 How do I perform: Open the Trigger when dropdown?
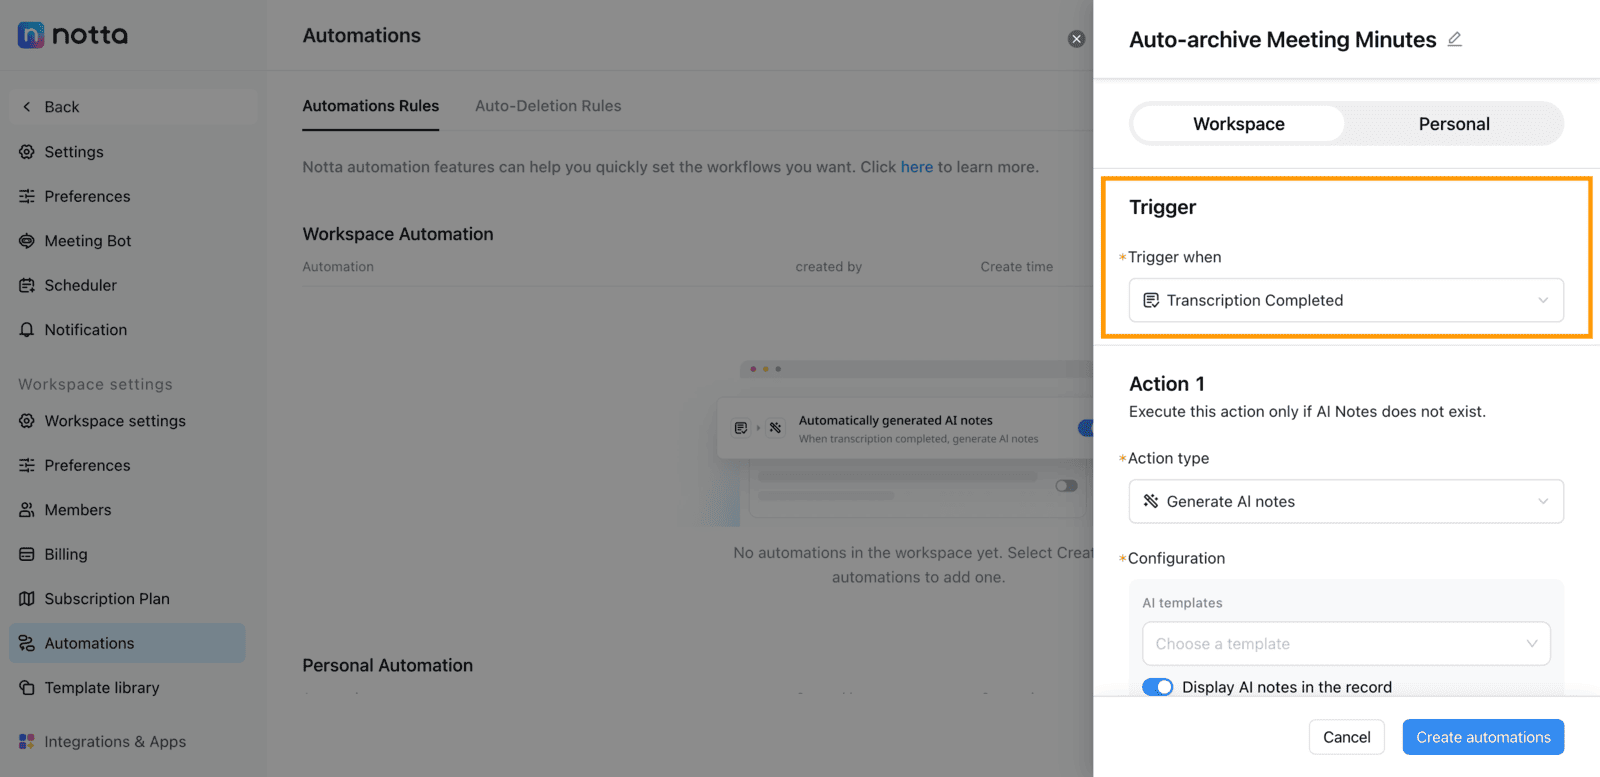tap(1346, 300)
